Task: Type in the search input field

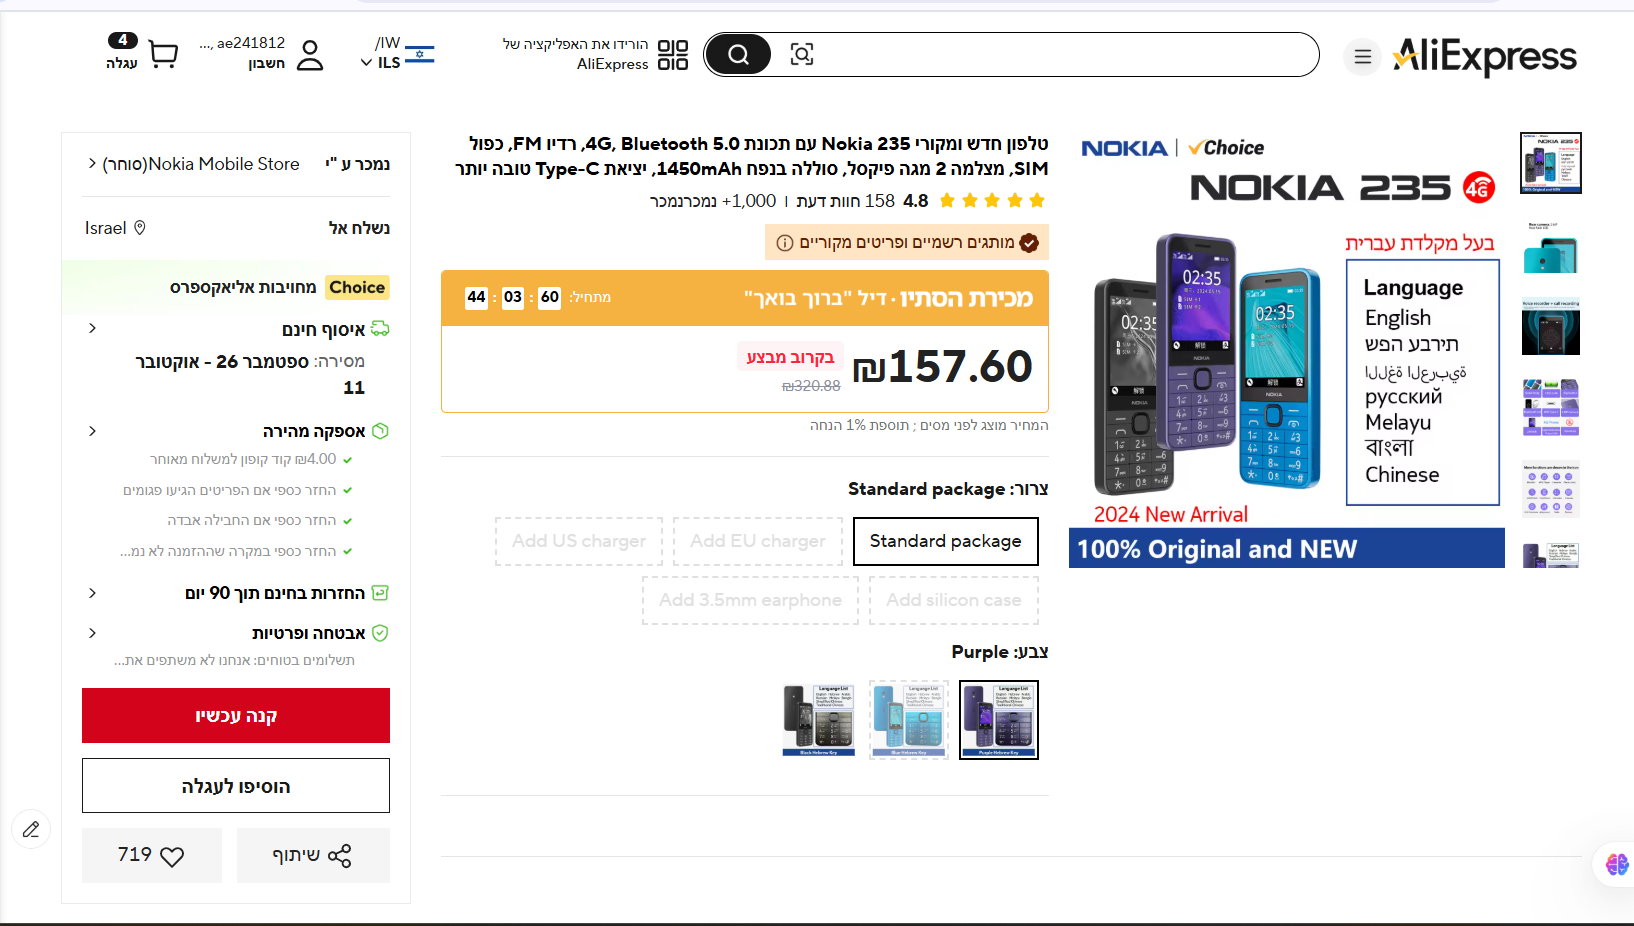Action: pyautogui.click(x=1060, y=54)
